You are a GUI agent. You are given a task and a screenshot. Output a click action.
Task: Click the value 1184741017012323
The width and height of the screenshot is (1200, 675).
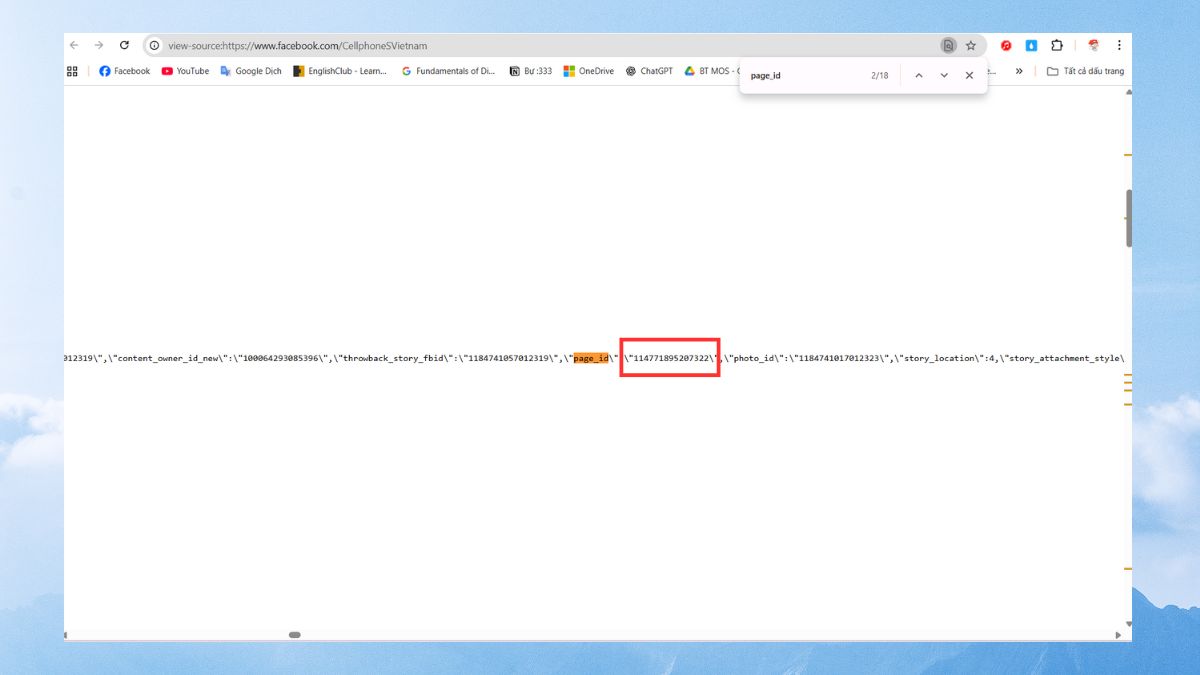point(841,358)
